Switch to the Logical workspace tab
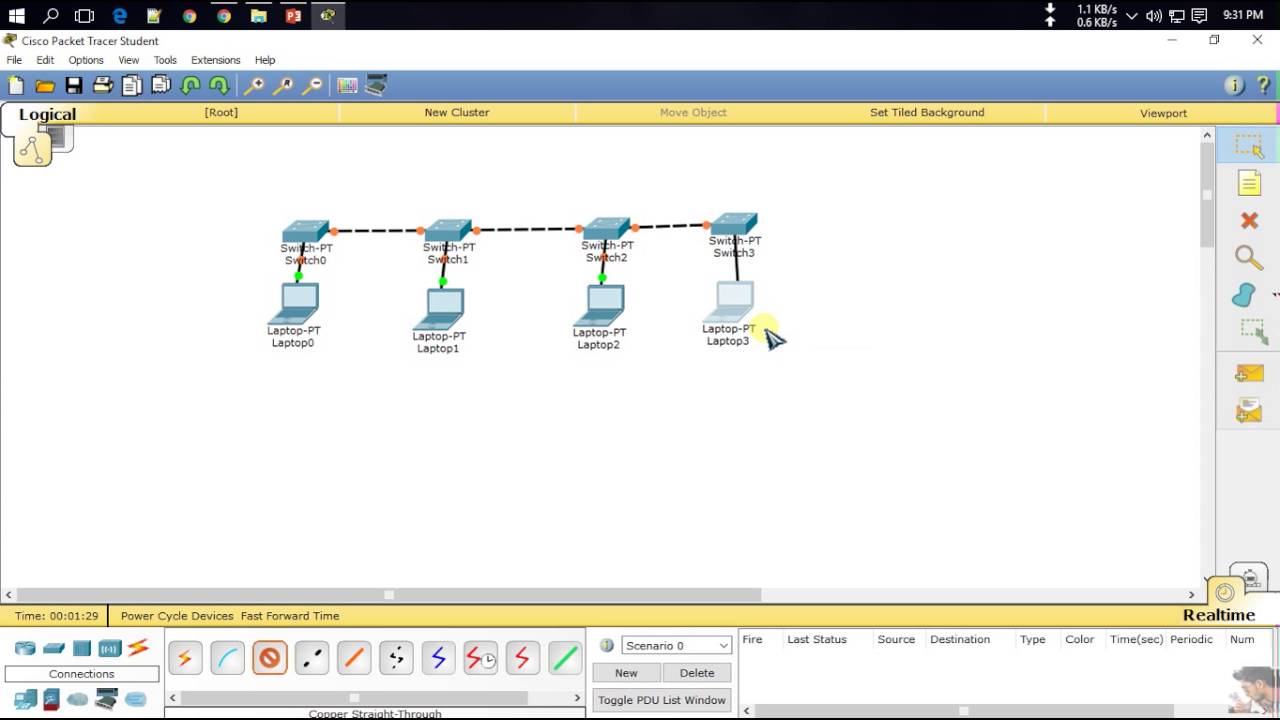 click(47, 114)
